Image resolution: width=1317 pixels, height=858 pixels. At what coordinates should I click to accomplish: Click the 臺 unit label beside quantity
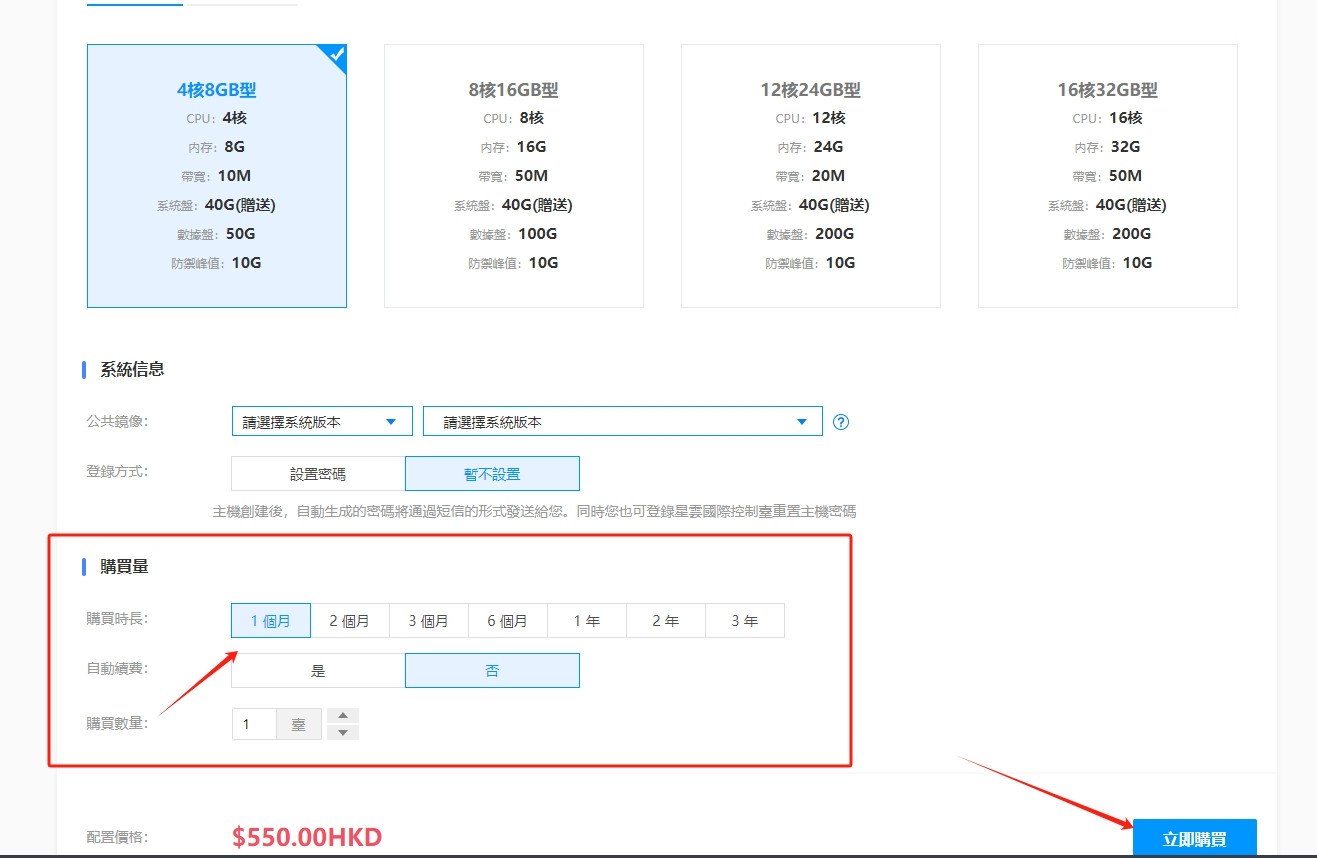[299, 724]
